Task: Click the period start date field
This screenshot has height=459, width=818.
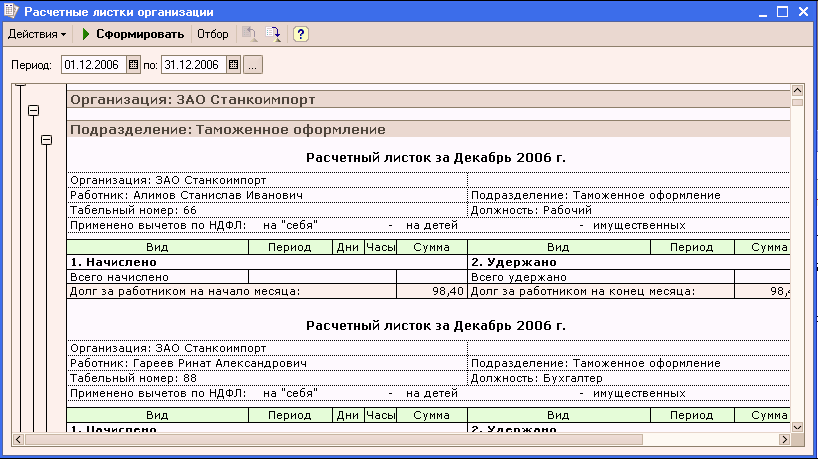Action: 93,65
